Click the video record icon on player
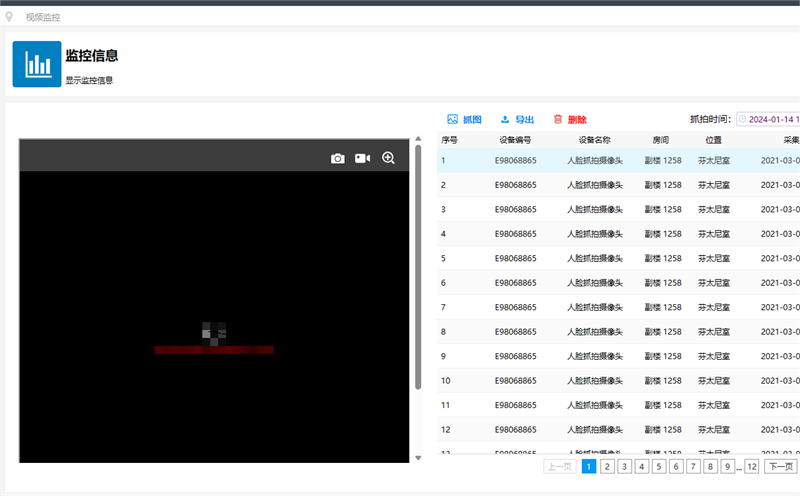This screenshot has height=496, width=800. coord(362,158)
